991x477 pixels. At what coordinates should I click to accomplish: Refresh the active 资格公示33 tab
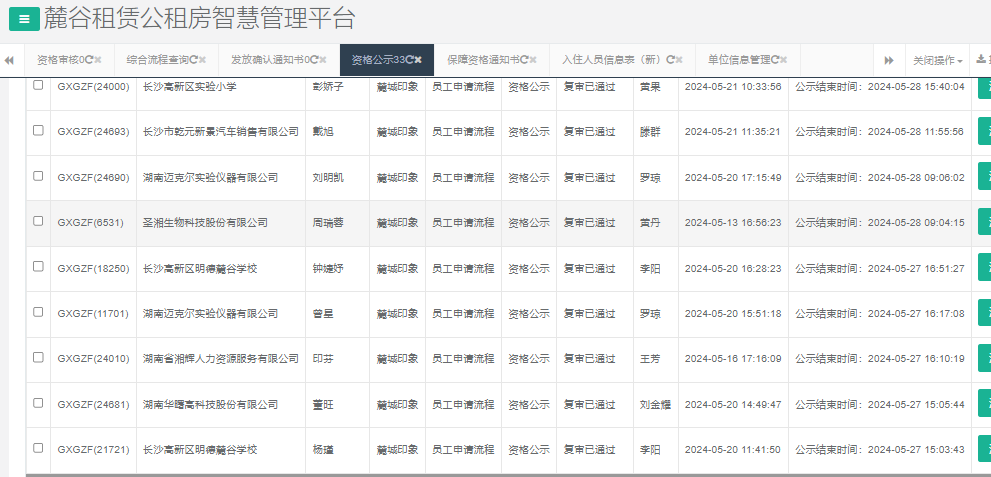click(x=410, y=60)
